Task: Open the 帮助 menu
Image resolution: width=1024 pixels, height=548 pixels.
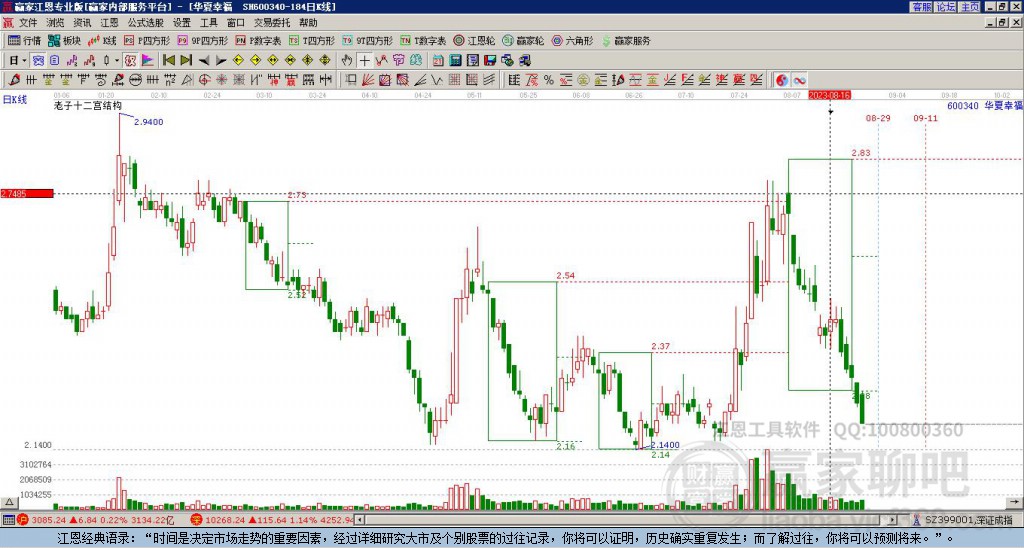Action: tap(308, 23)
